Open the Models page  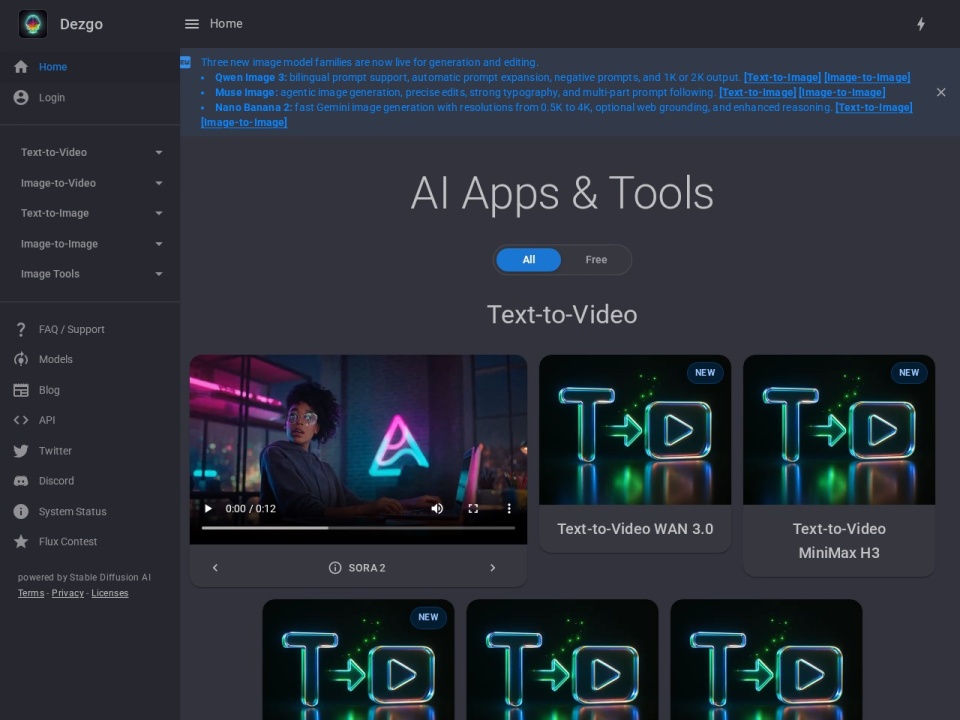[x=56, y=359]
